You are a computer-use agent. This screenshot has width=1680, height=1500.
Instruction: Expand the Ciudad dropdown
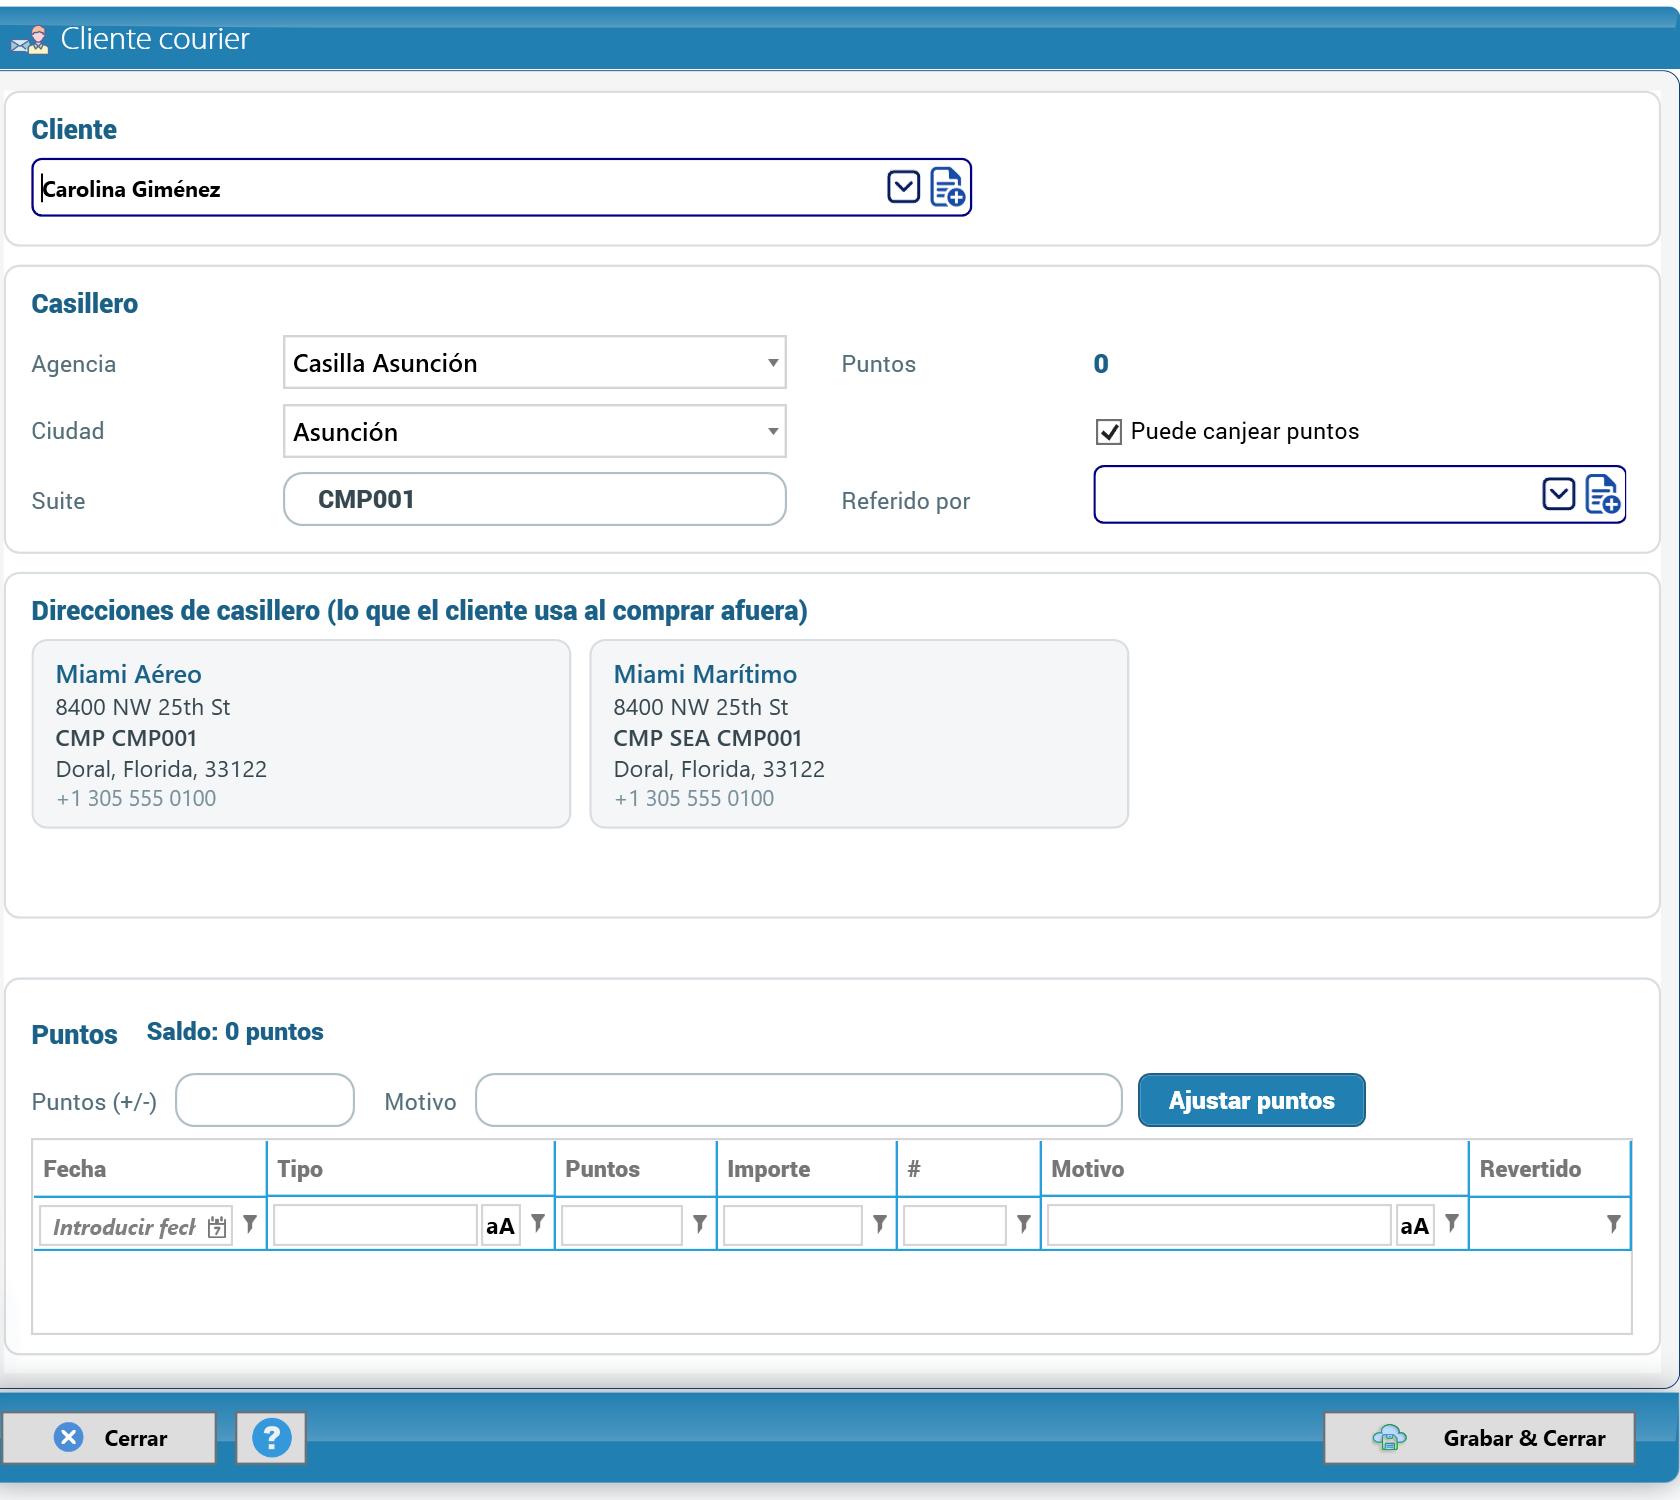(773, 432)
